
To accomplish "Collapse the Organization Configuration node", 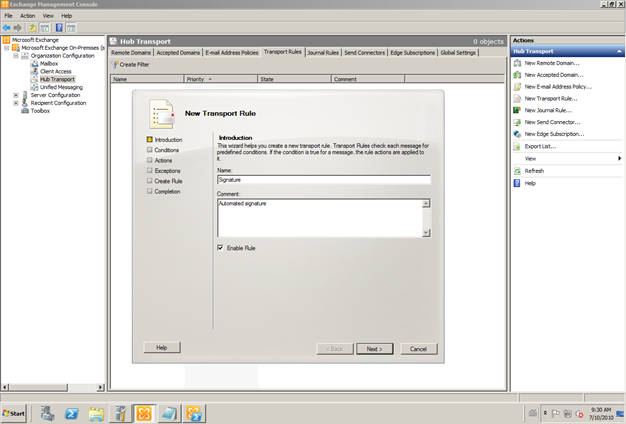I will tap(16, 56).
